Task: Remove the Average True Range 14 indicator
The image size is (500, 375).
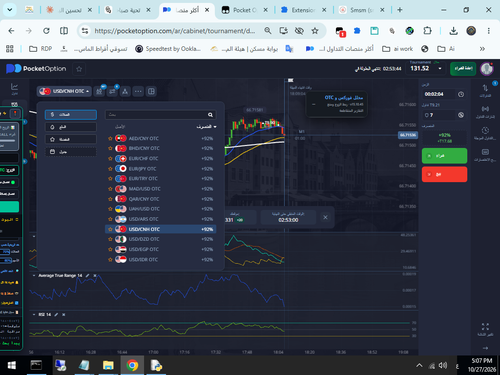Action: 95,276
